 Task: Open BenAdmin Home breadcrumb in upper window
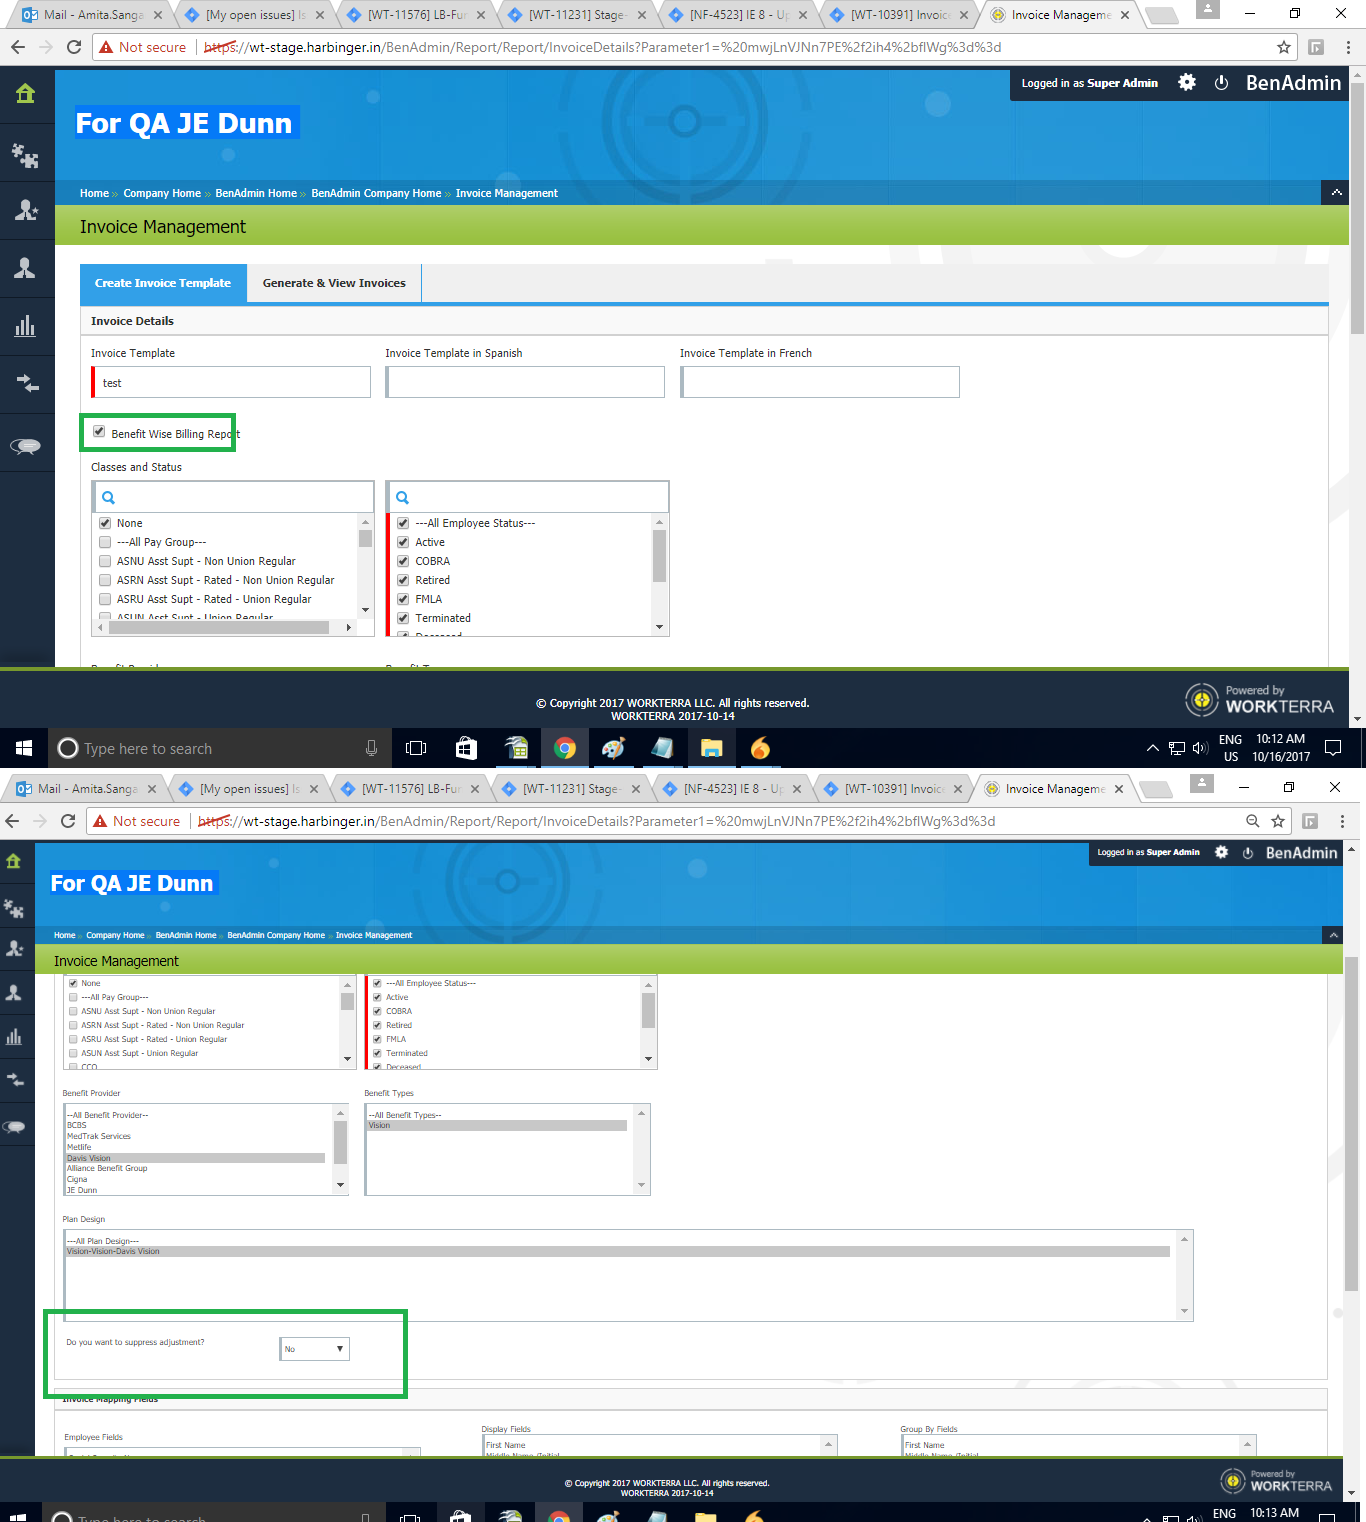[x=256, y=193]
